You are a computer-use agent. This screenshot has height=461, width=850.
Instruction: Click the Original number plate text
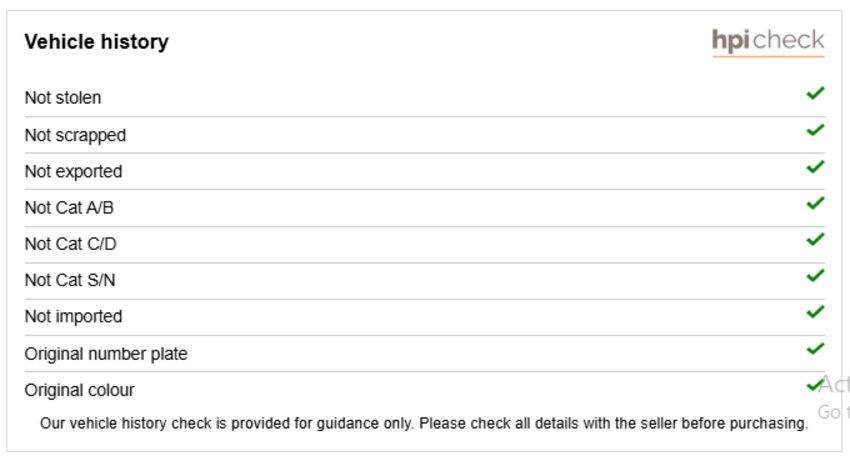coord(106,354)
